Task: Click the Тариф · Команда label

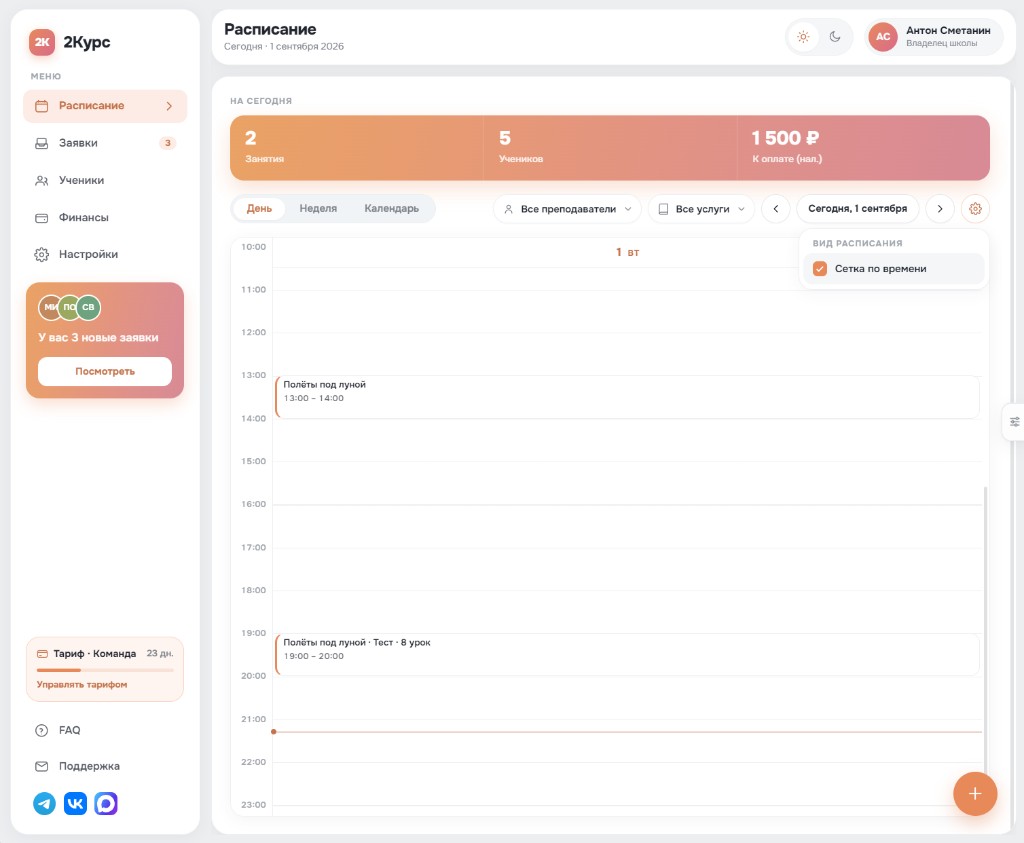Action: (95, 654)
